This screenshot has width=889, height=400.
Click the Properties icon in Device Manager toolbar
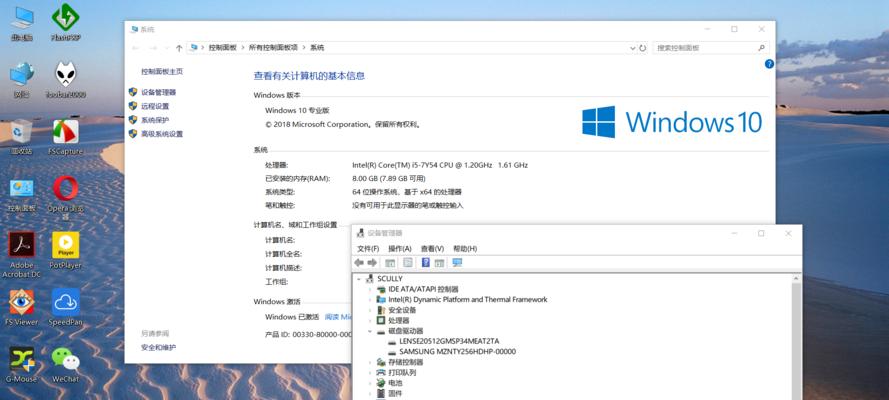pos(407,263)
